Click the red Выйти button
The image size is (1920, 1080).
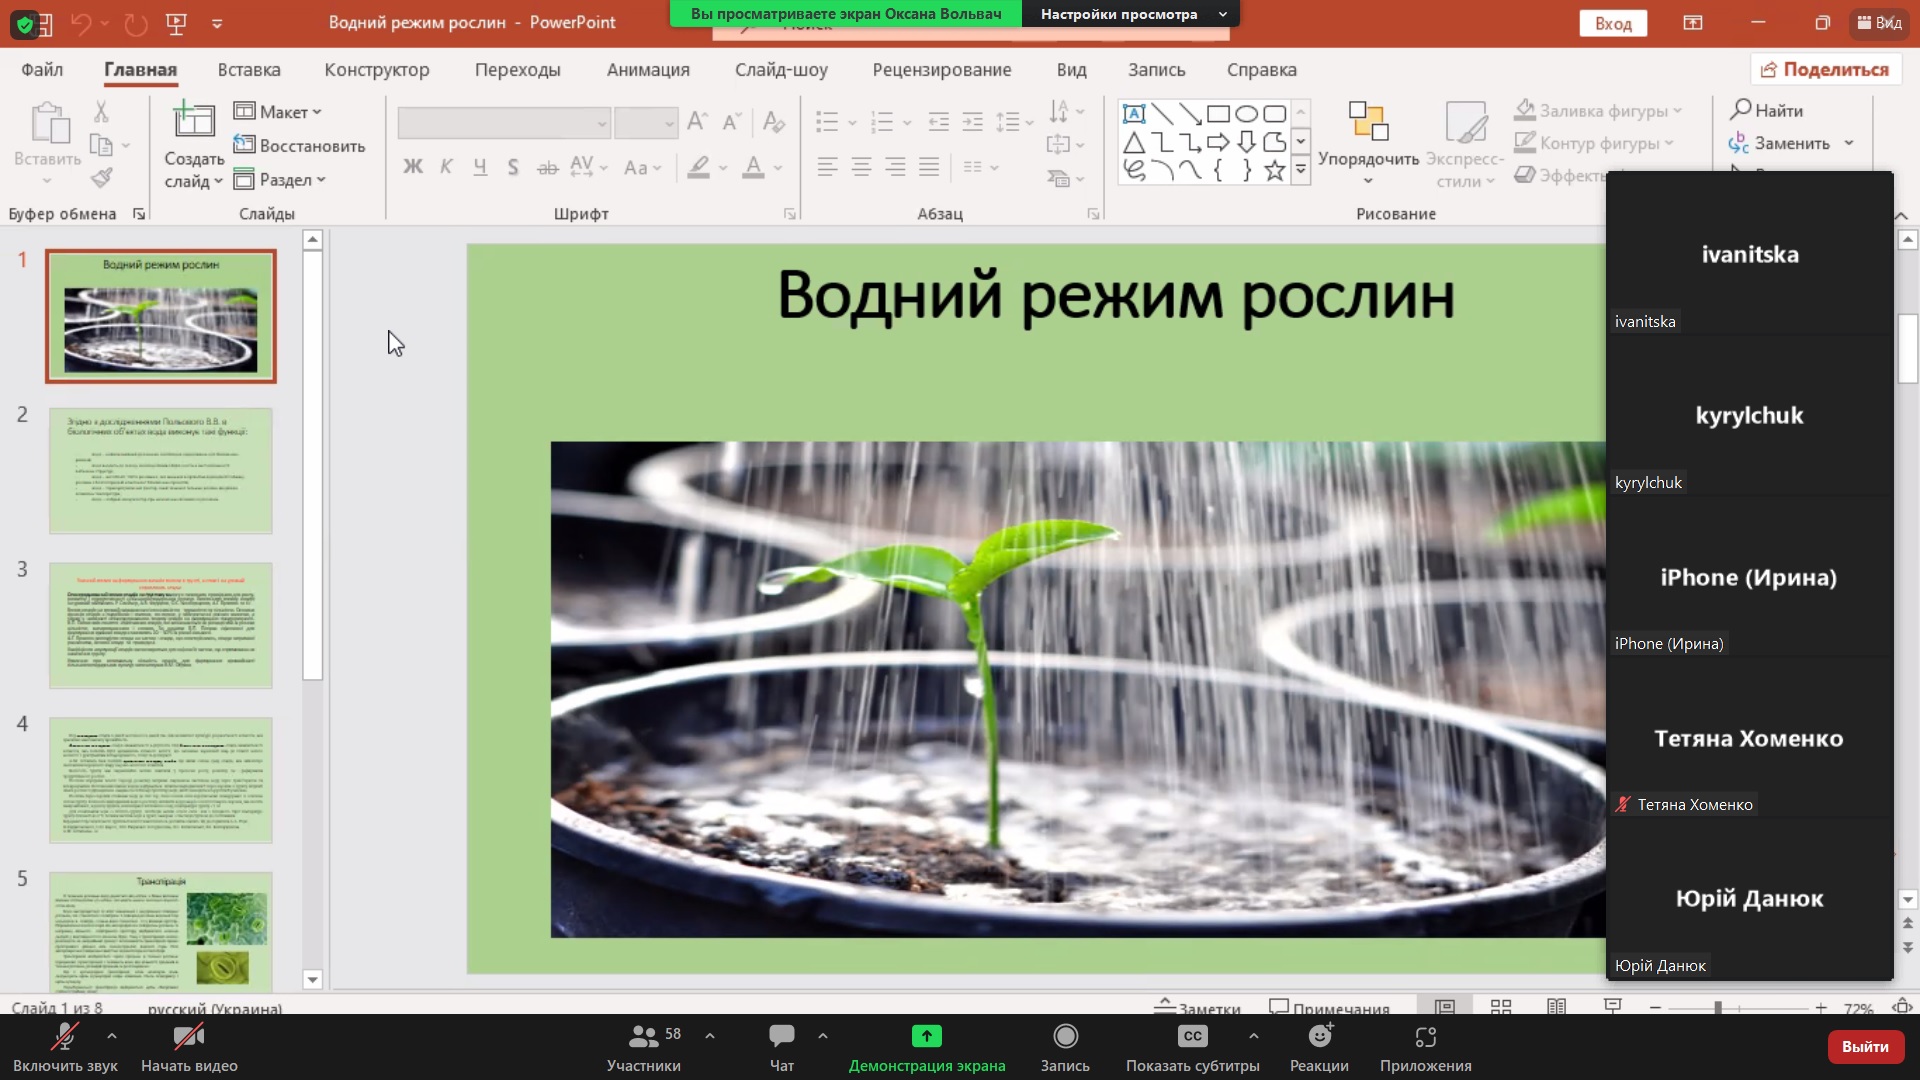(1864, 1046)
